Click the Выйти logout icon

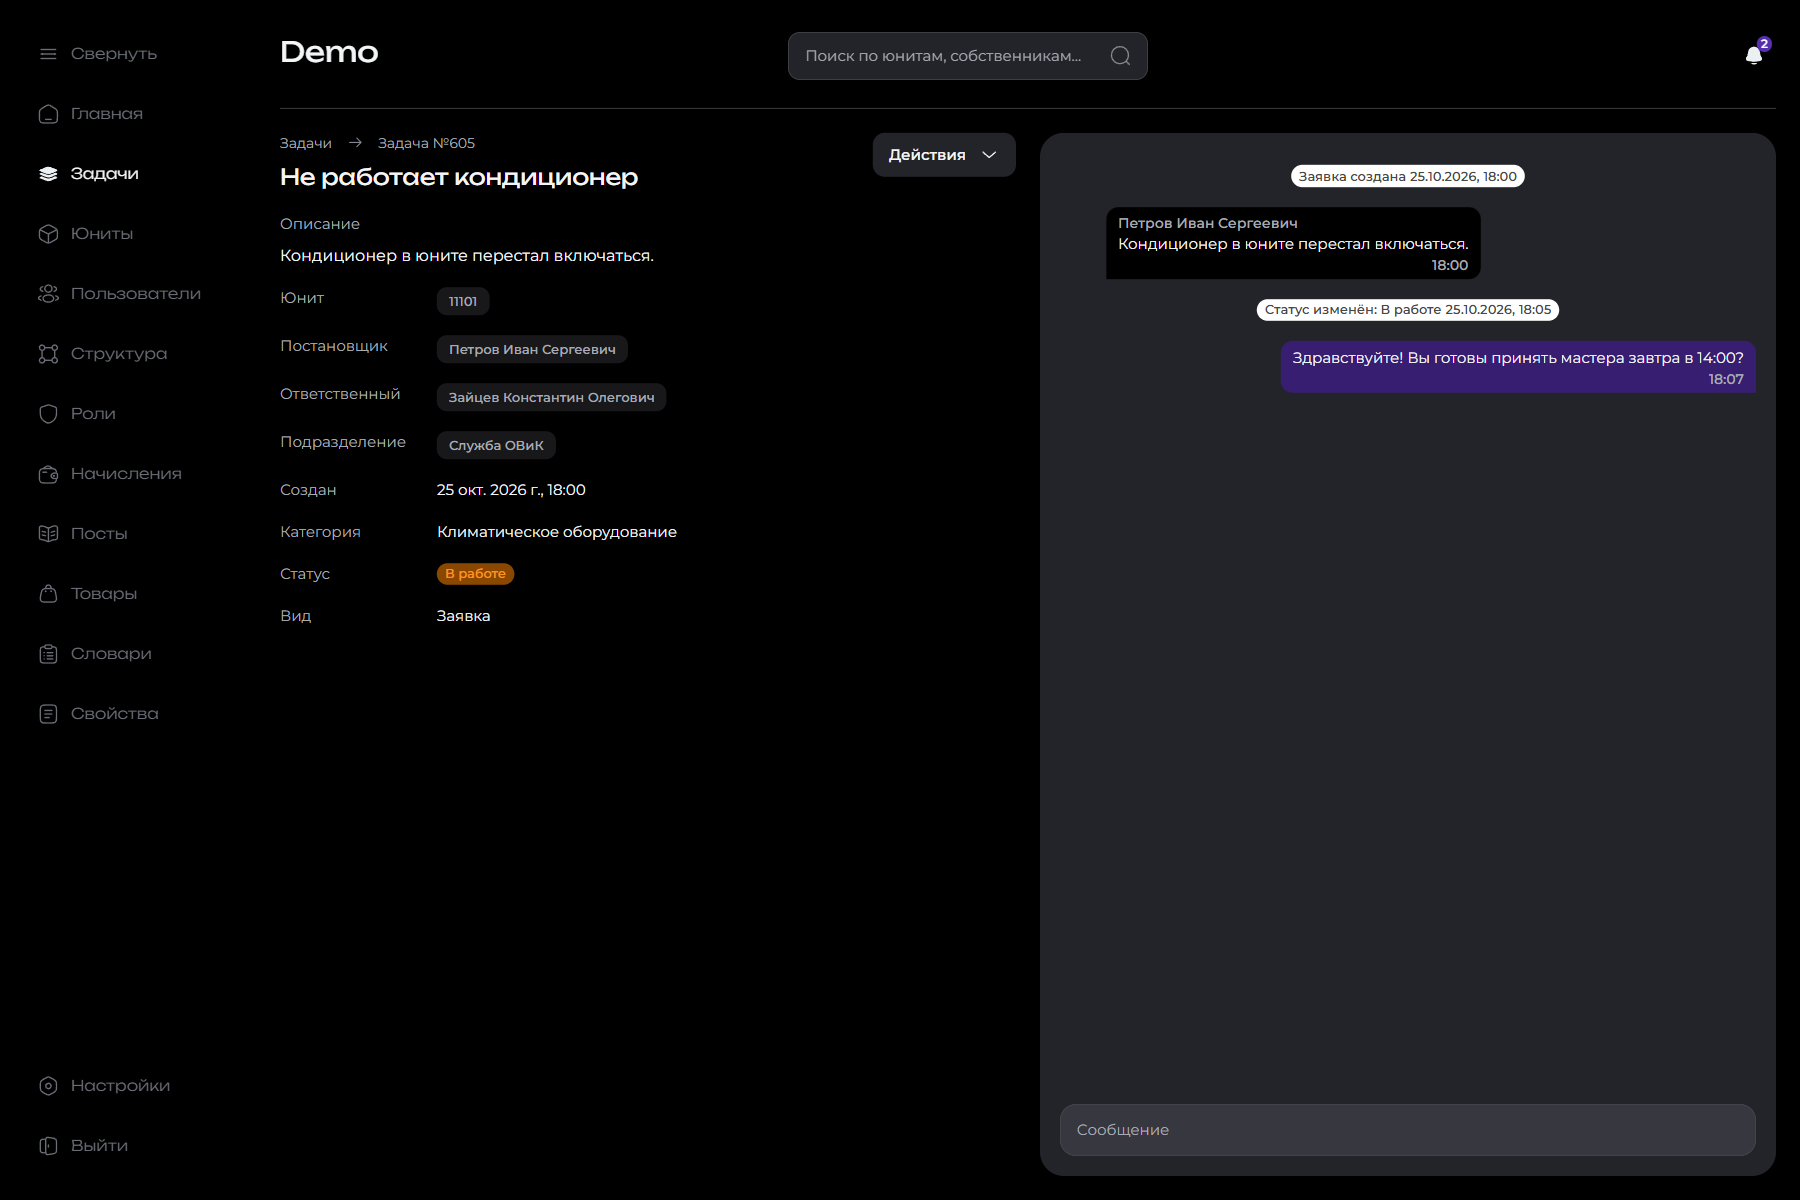(x=48, y=1146)
